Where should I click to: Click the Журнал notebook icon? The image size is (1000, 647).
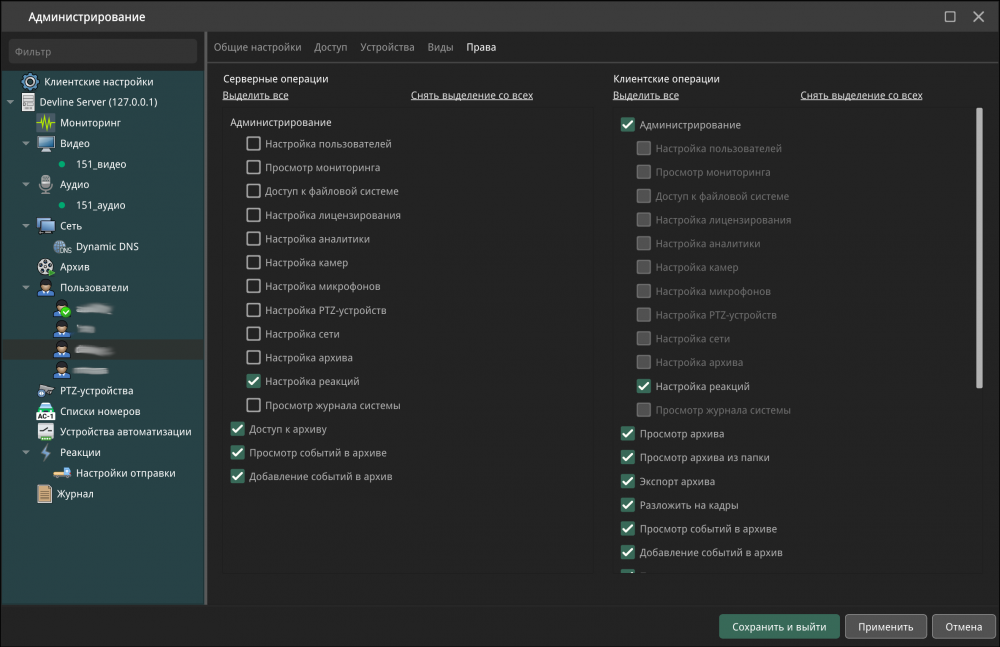44,494
